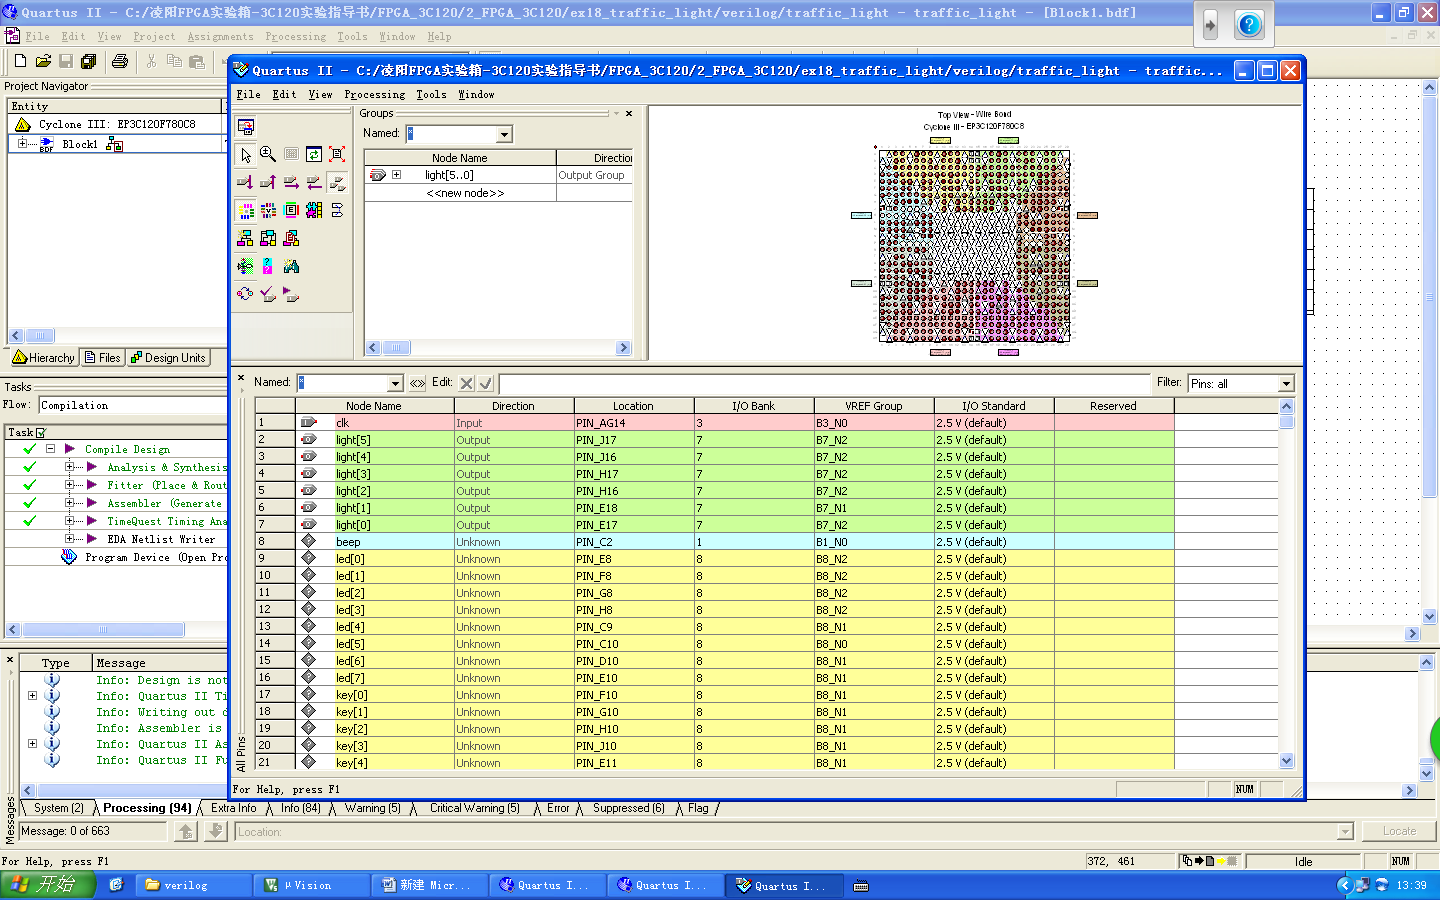Toggle the checkbox next to Task header
The height and width of the screenshot is (900, 1440).
pyautogui.click(x=41, y=433)
